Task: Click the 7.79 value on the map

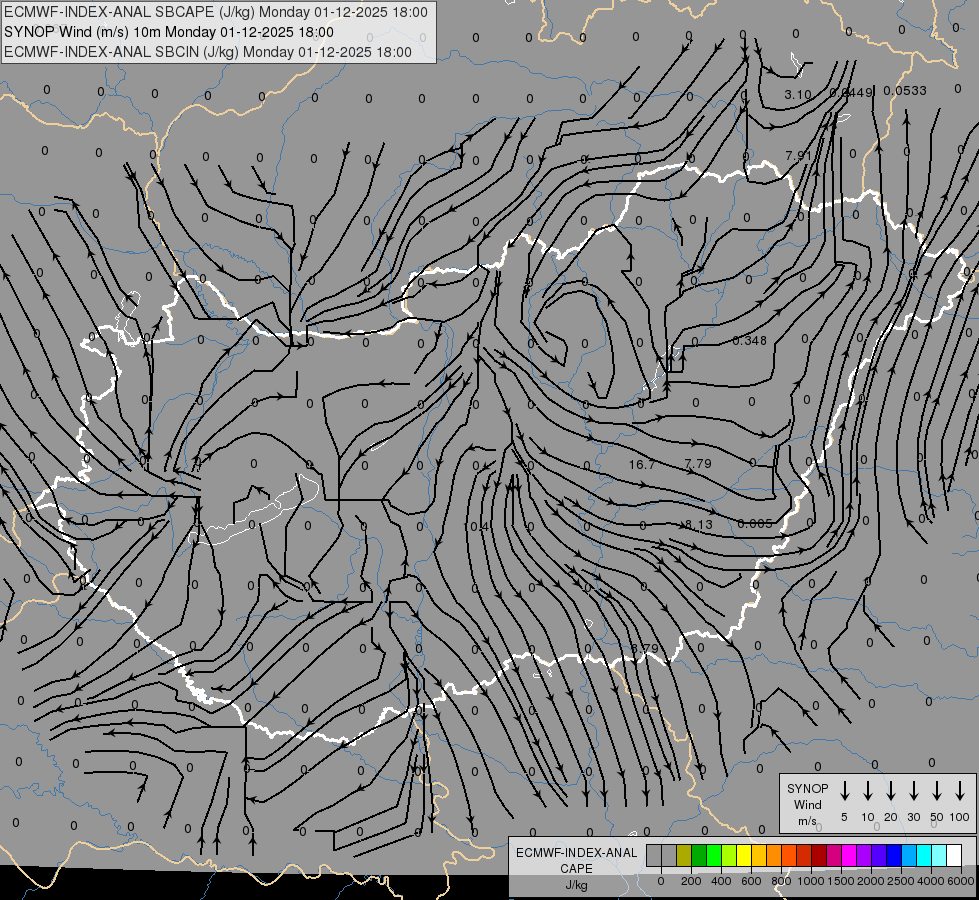Action: pyautogui.click(x=698, y=463)
